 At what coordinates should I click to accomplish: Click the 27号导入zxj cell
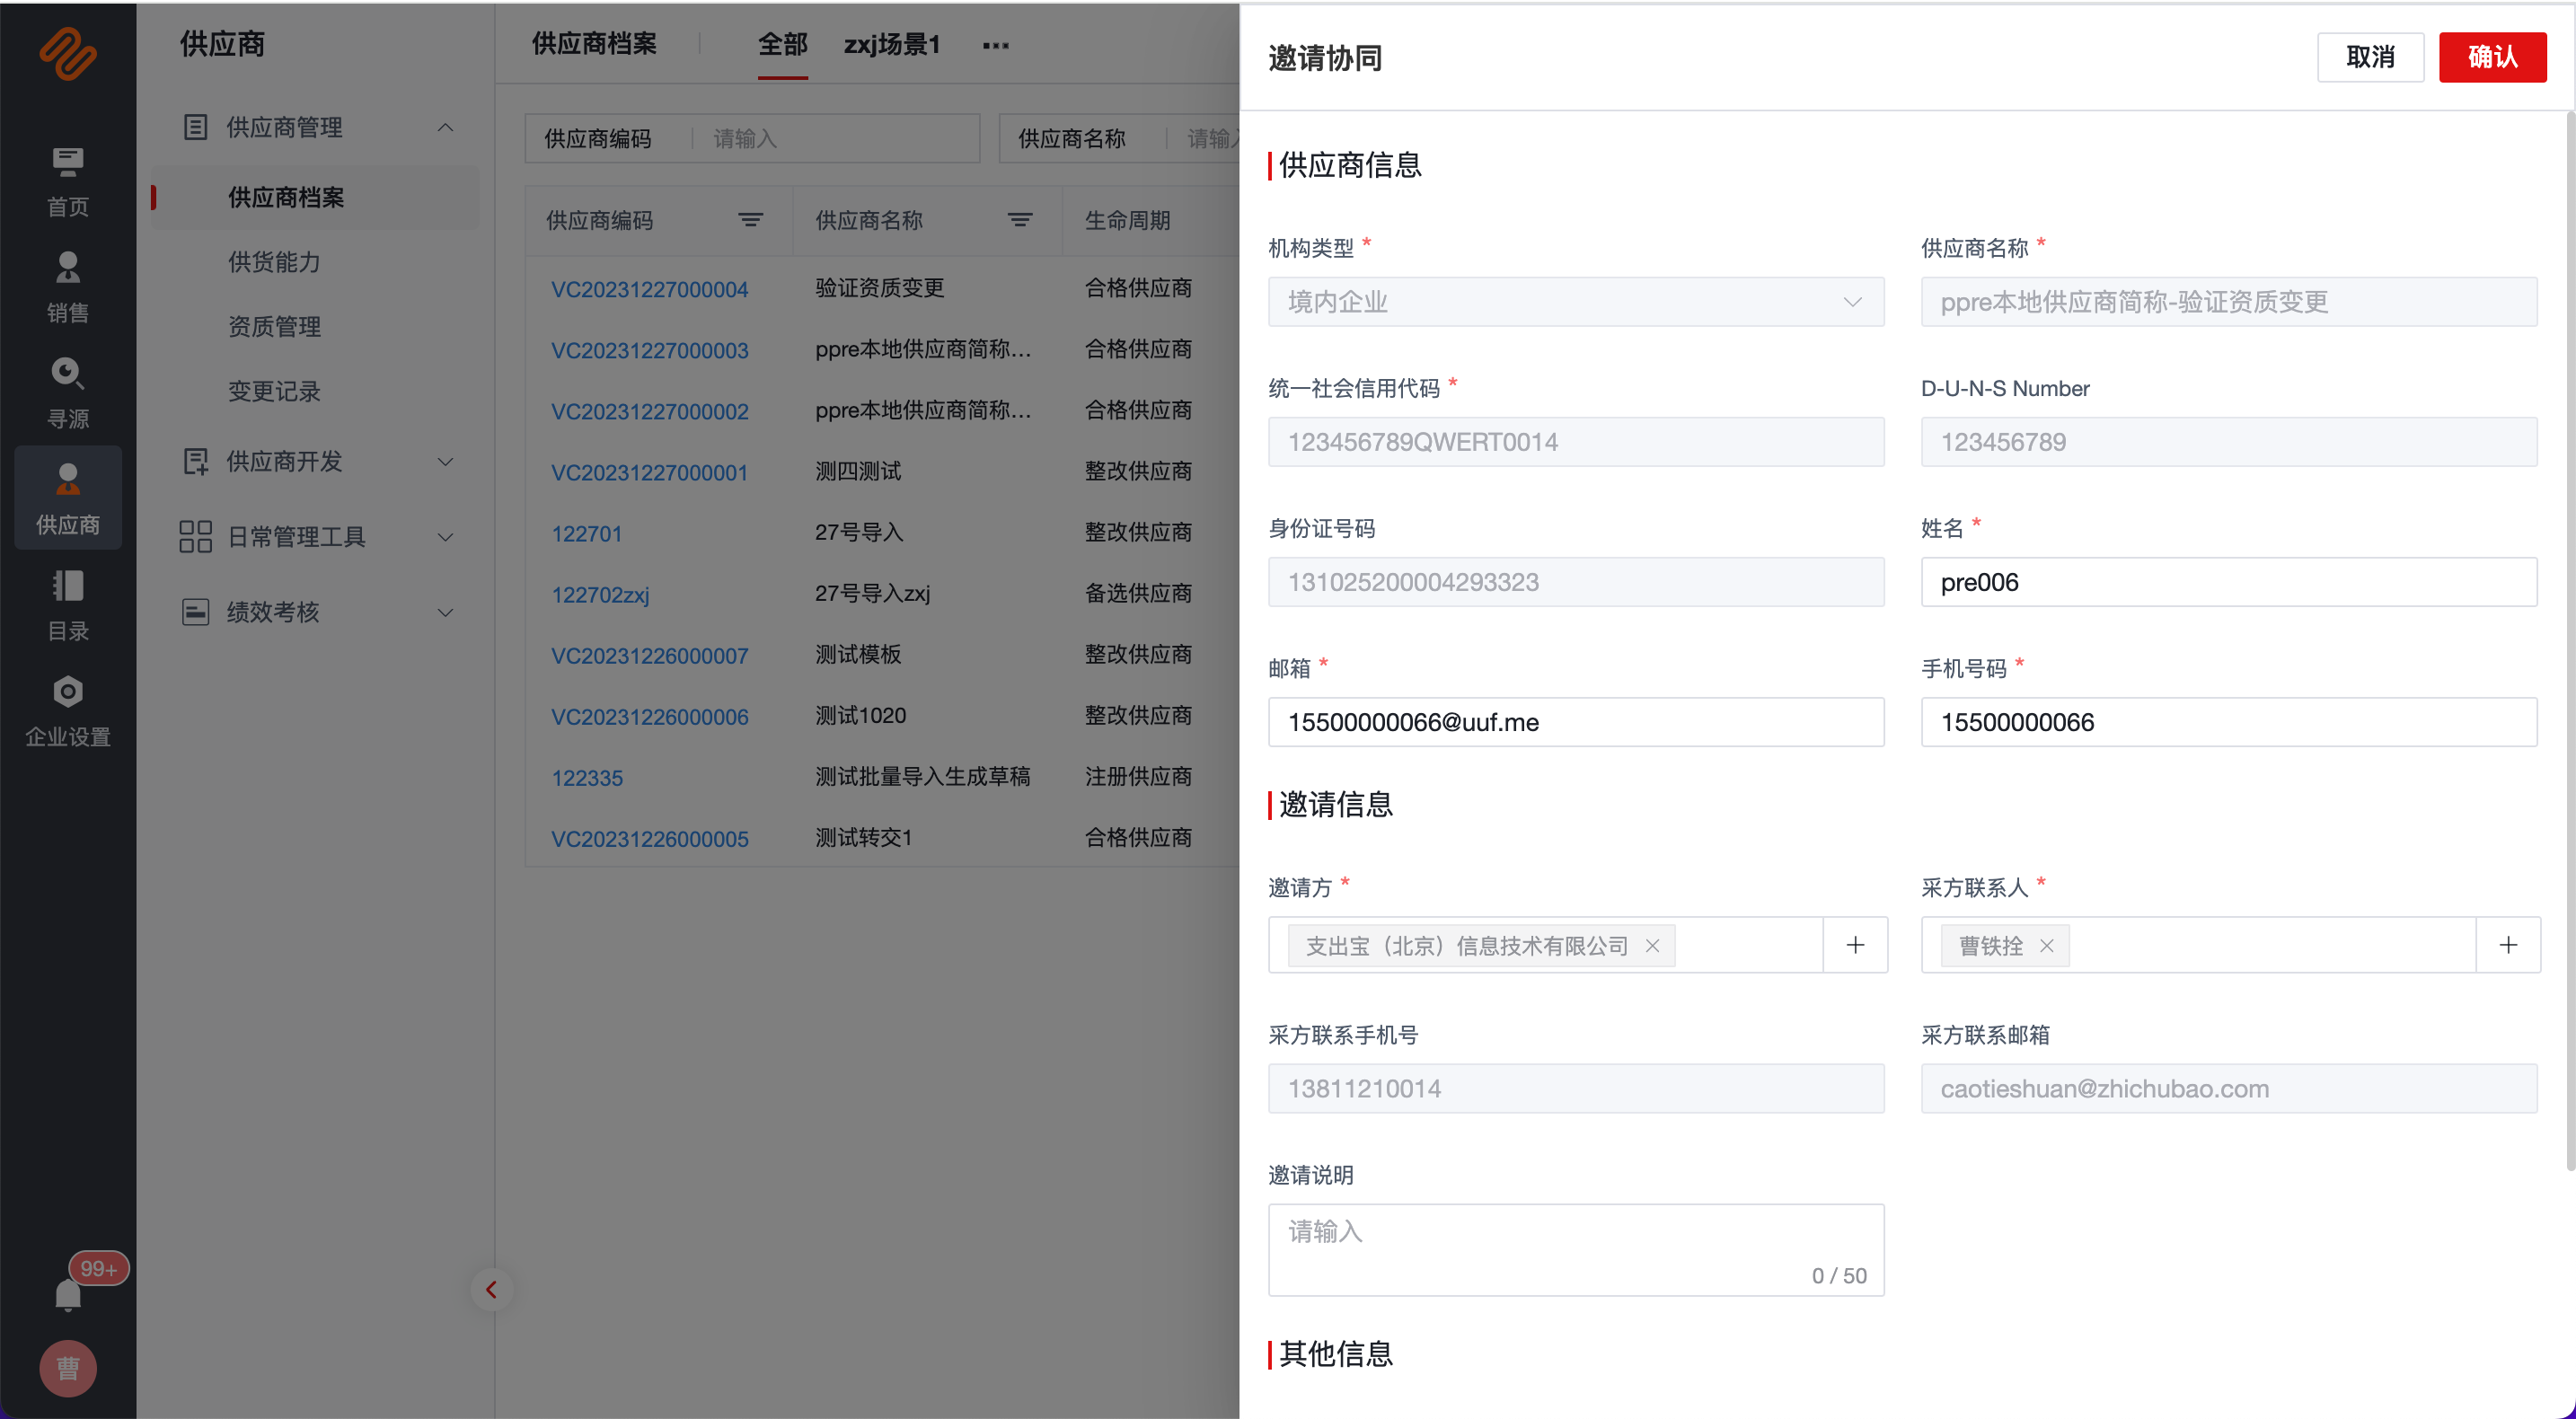click(872, 593)
